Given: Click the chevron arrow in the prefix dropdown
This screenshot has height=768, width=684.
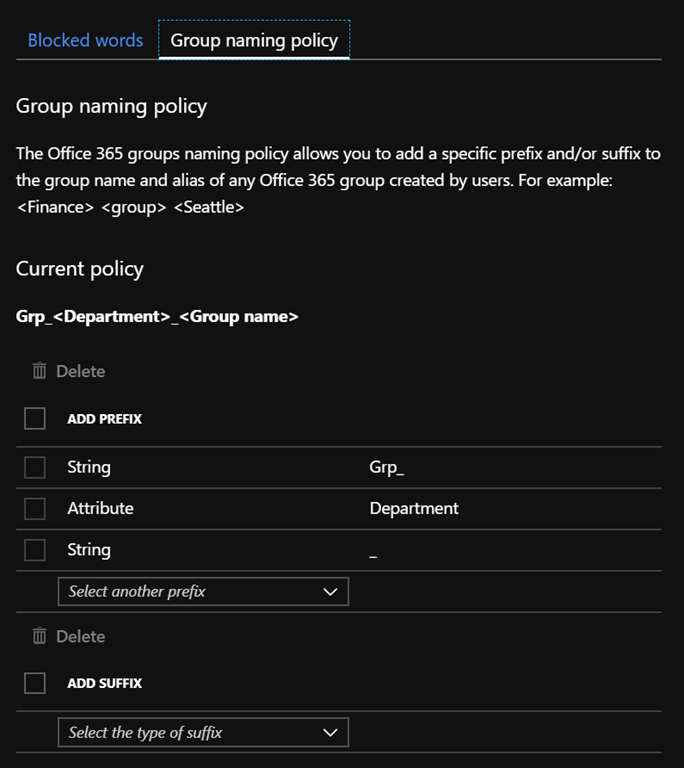Looking at the screenshot, I should 332,592.
